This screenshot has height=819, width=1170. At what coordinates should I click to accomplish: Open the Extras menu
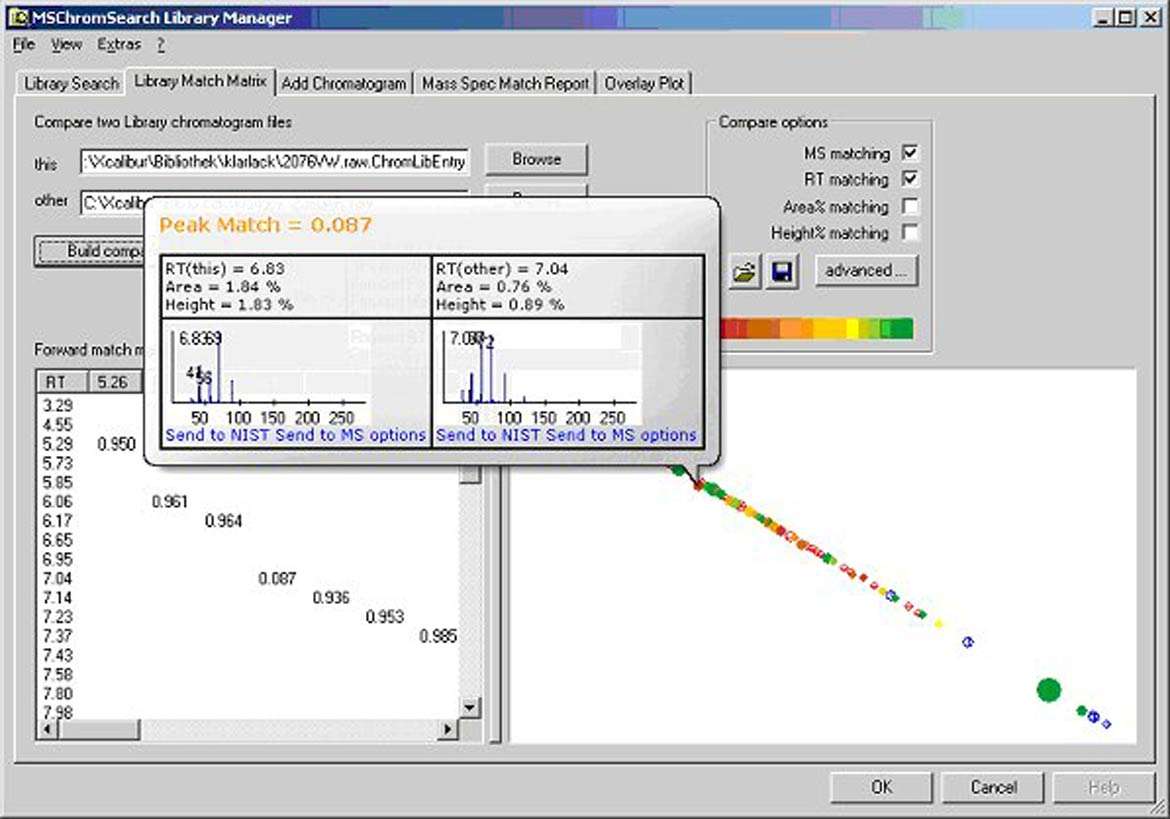coord(119,45)
